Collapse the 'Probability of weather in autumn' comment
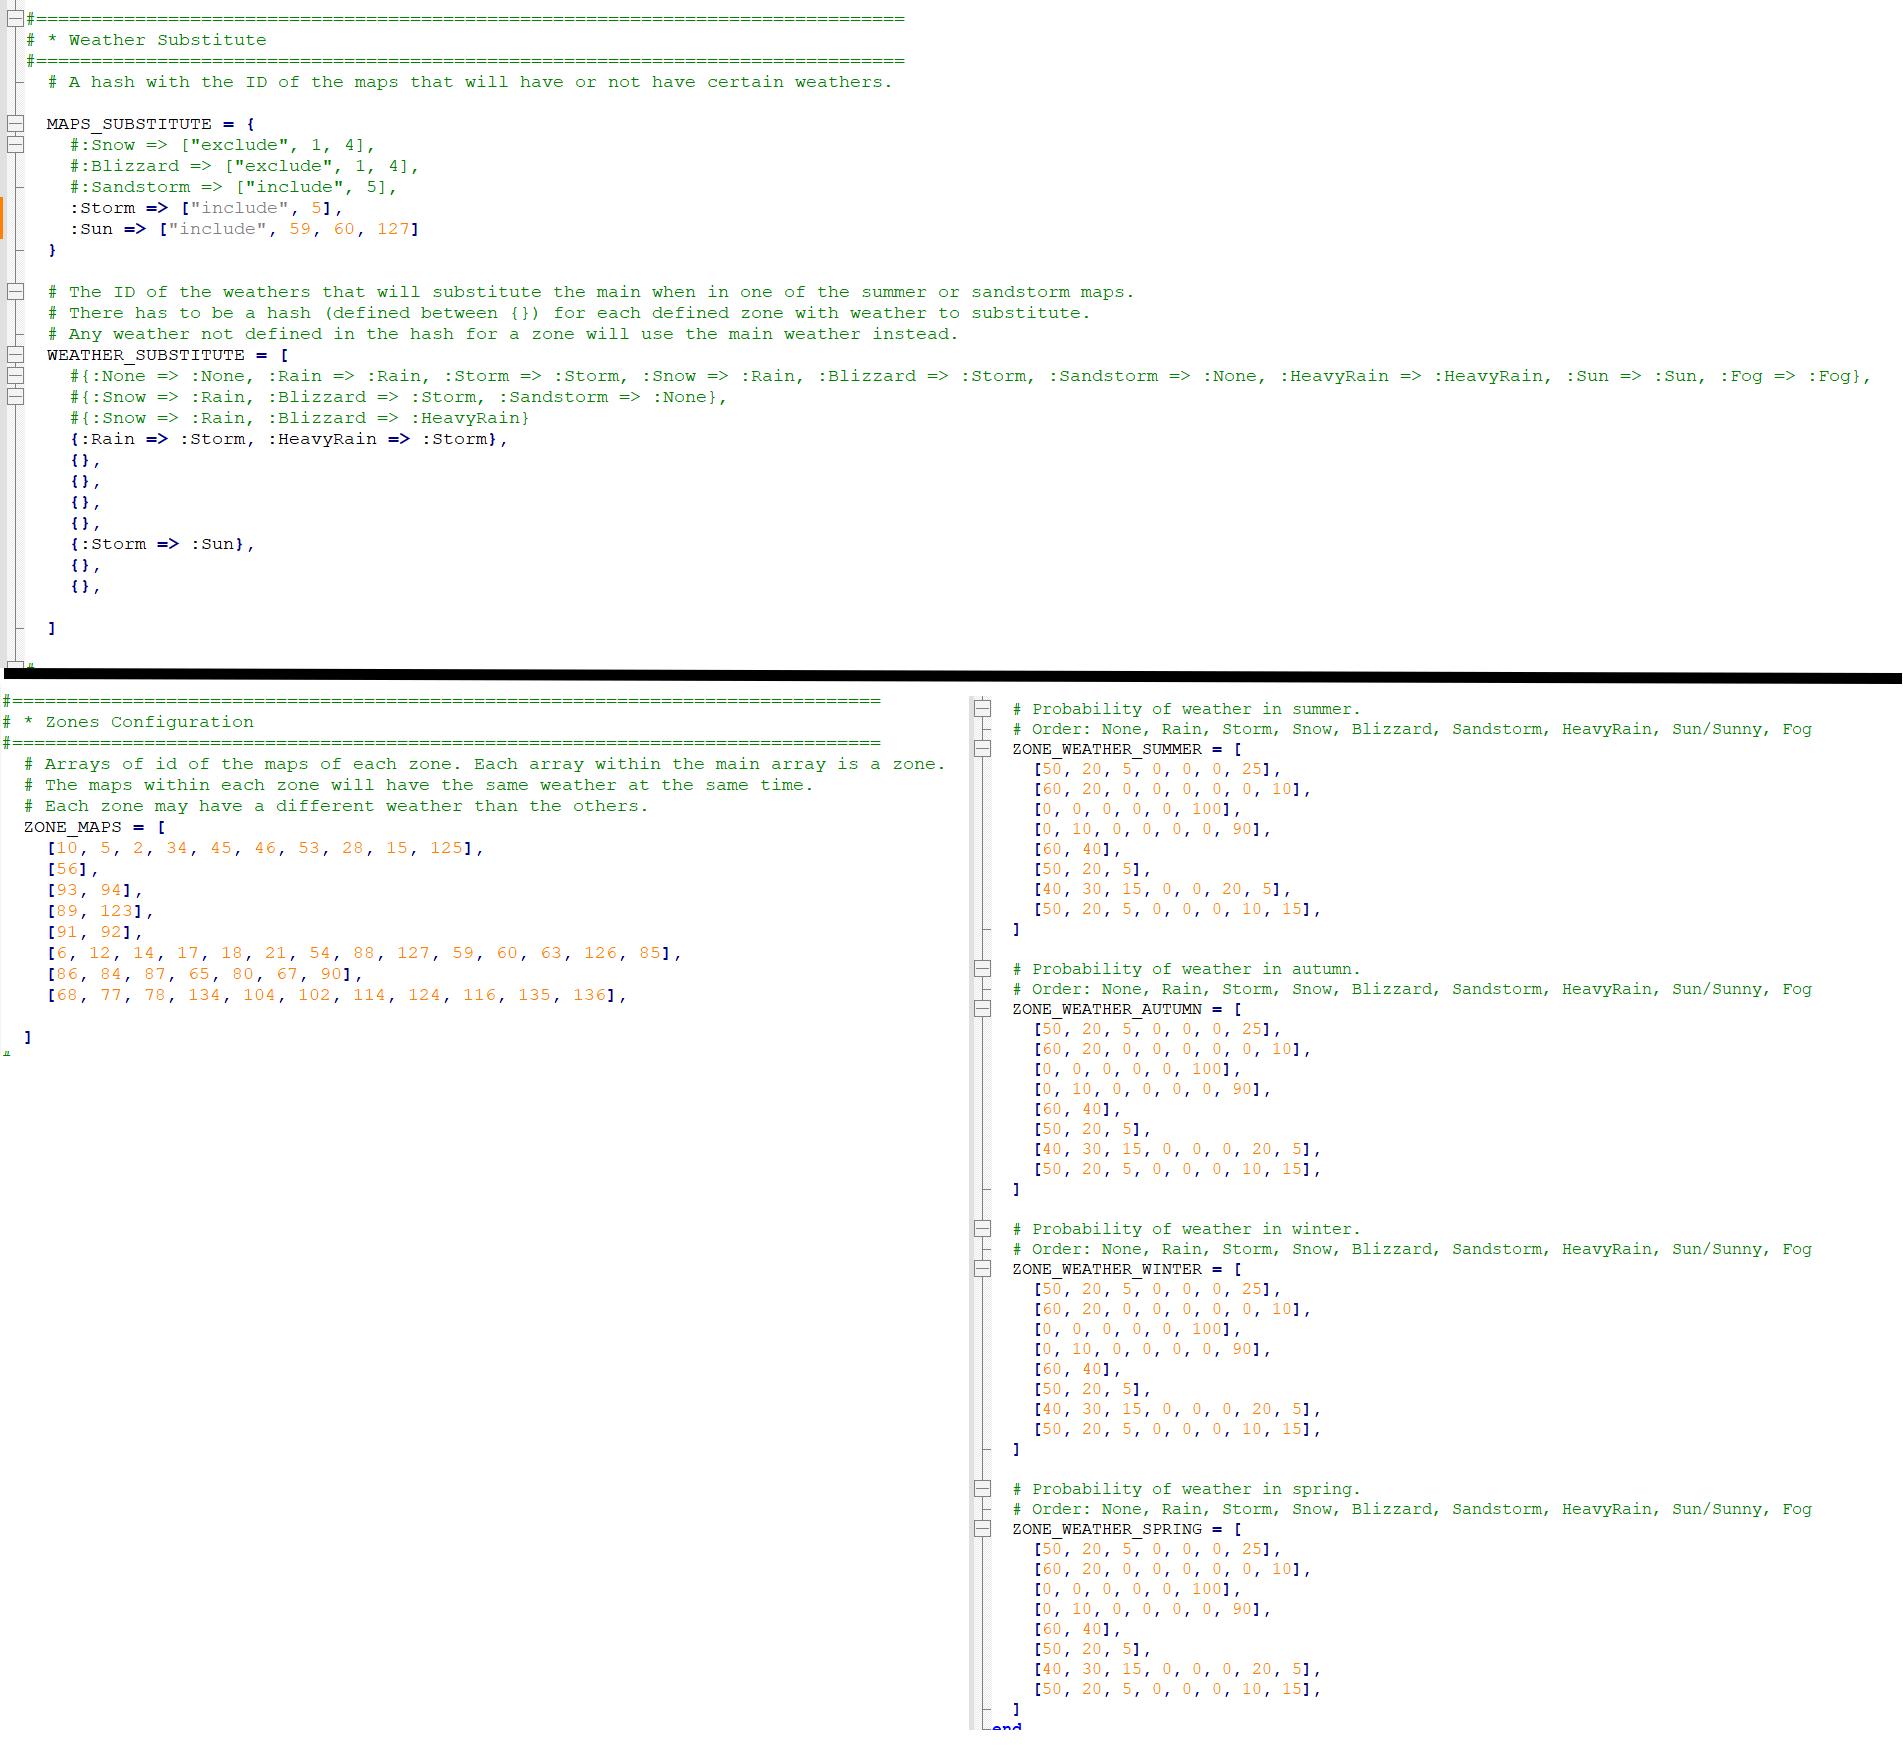Screen dimensions: 1903x1753 point(982,969)
